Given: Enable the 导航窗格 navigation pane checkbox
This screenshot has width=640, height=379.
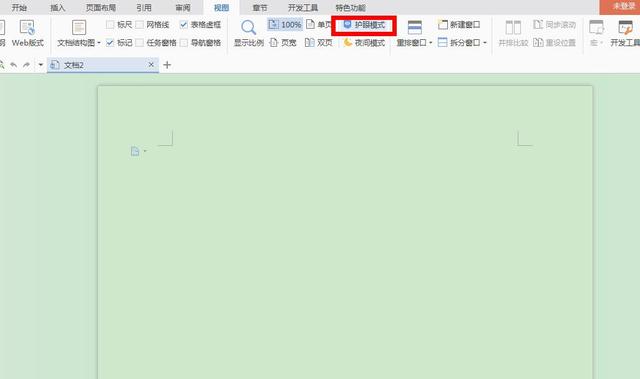Looking at the screenshot, I should pos(184,42).
